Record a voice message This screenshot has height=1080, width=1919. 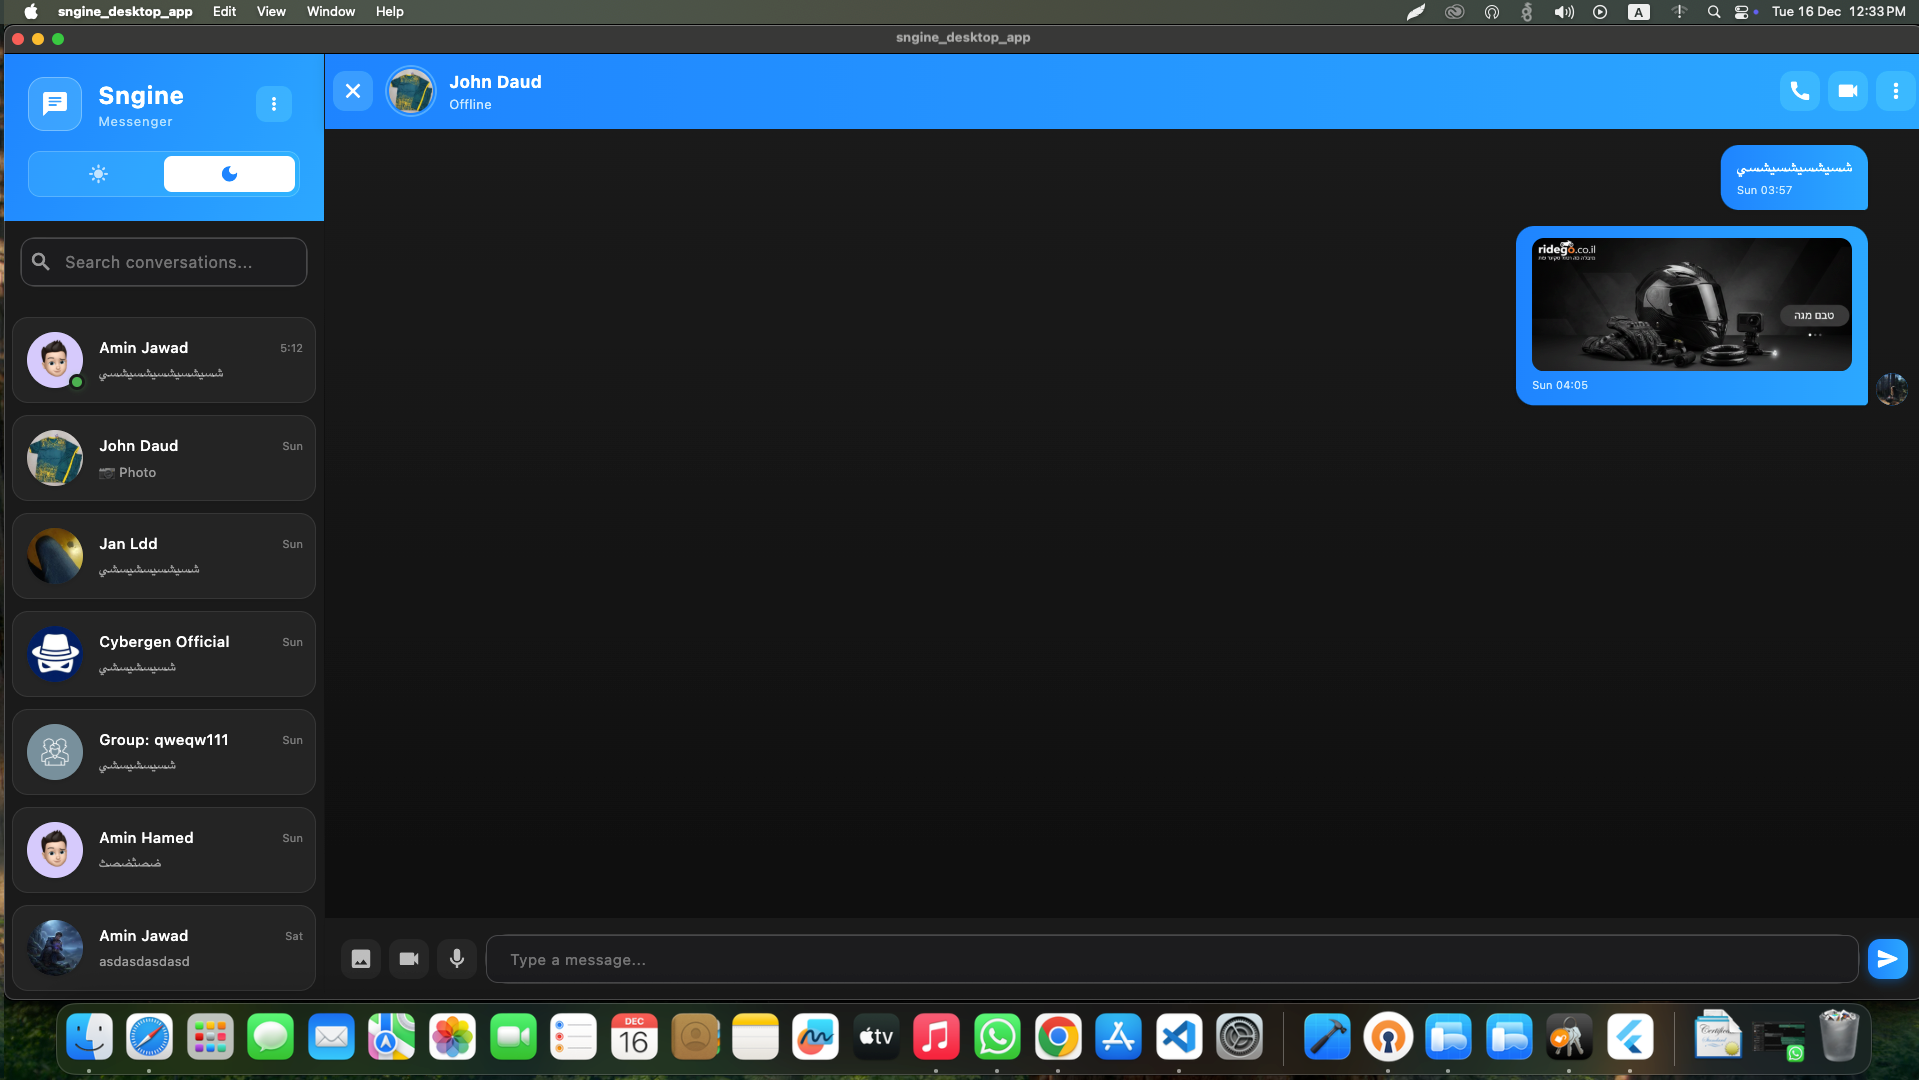coord(456,958)
